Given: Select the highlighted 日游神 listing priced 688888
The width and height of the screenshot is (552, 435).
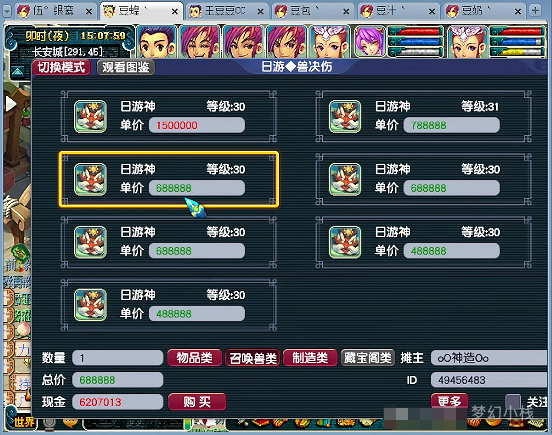Looking at the screenshot, I should point(169,179).
